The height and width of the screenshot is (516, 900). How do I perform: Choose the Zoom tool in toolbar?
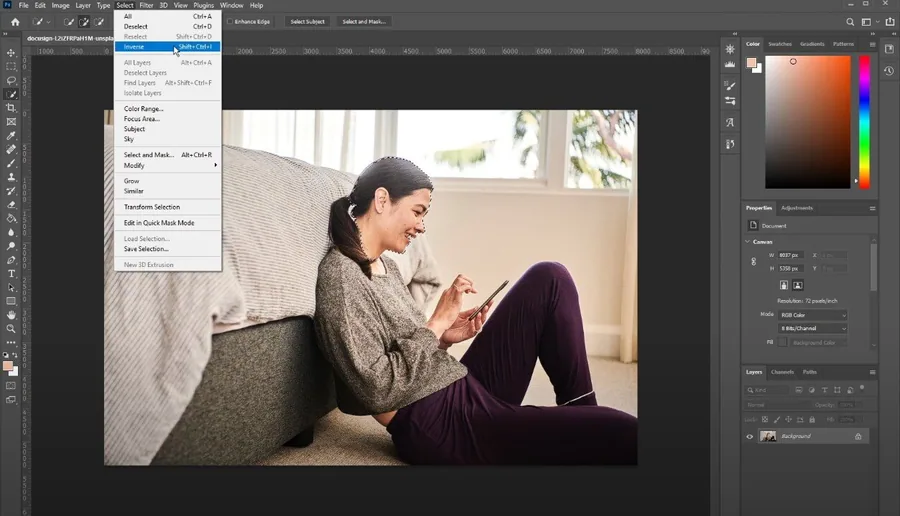click(x=11, y=329)
